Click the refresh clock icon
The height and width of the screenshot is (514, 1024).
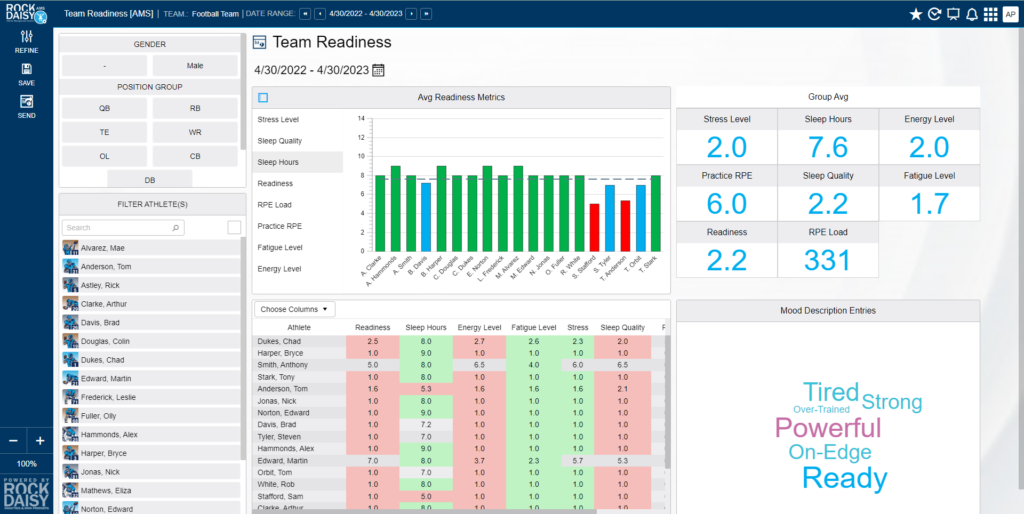[x=935, y=14]
